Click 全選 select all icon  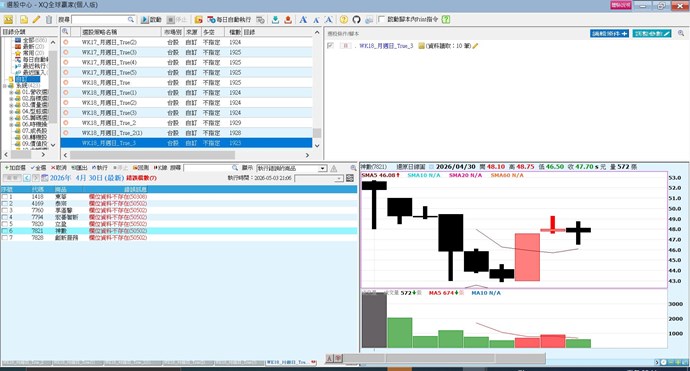38,168
